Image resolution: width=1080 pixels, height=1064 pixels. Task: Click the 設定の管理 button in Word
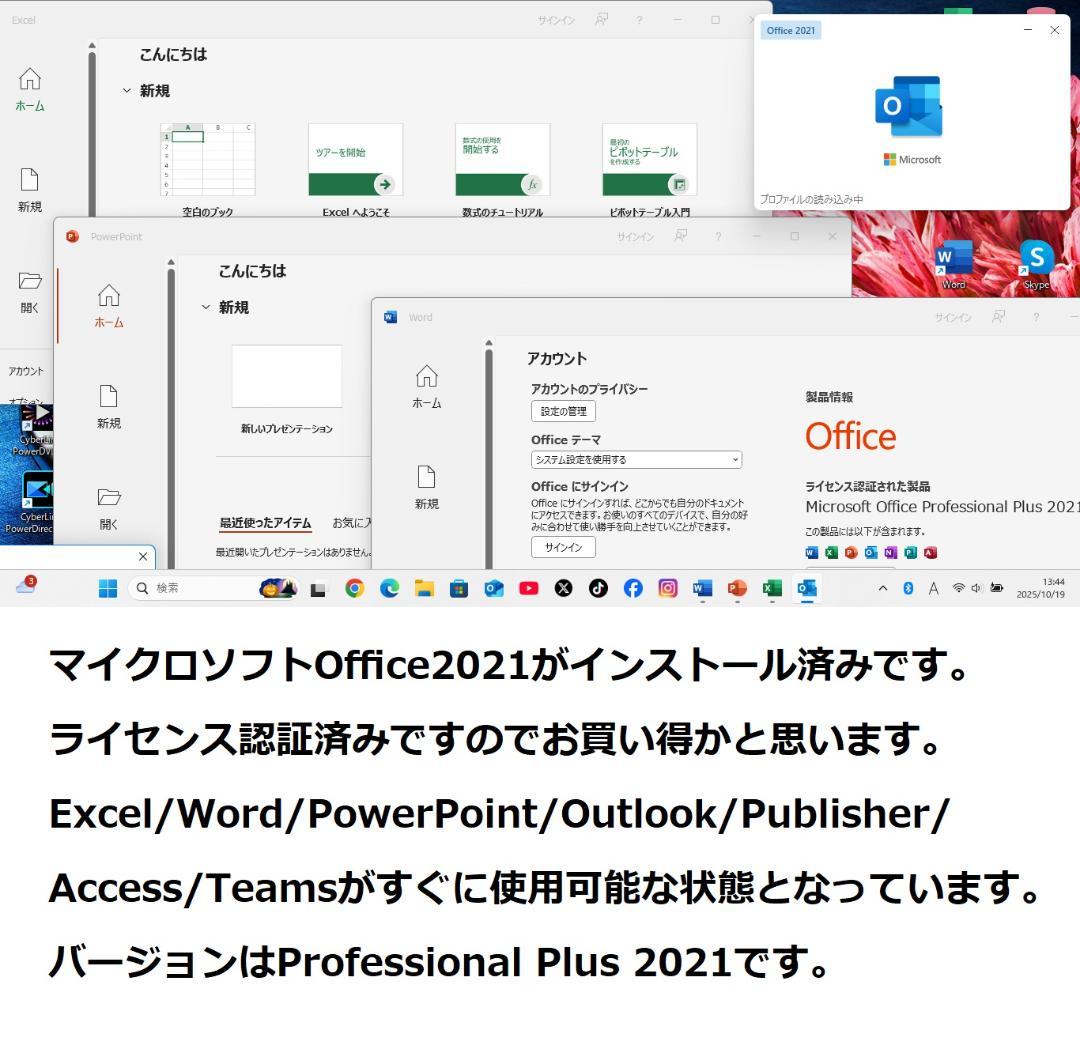coord(563,411)
